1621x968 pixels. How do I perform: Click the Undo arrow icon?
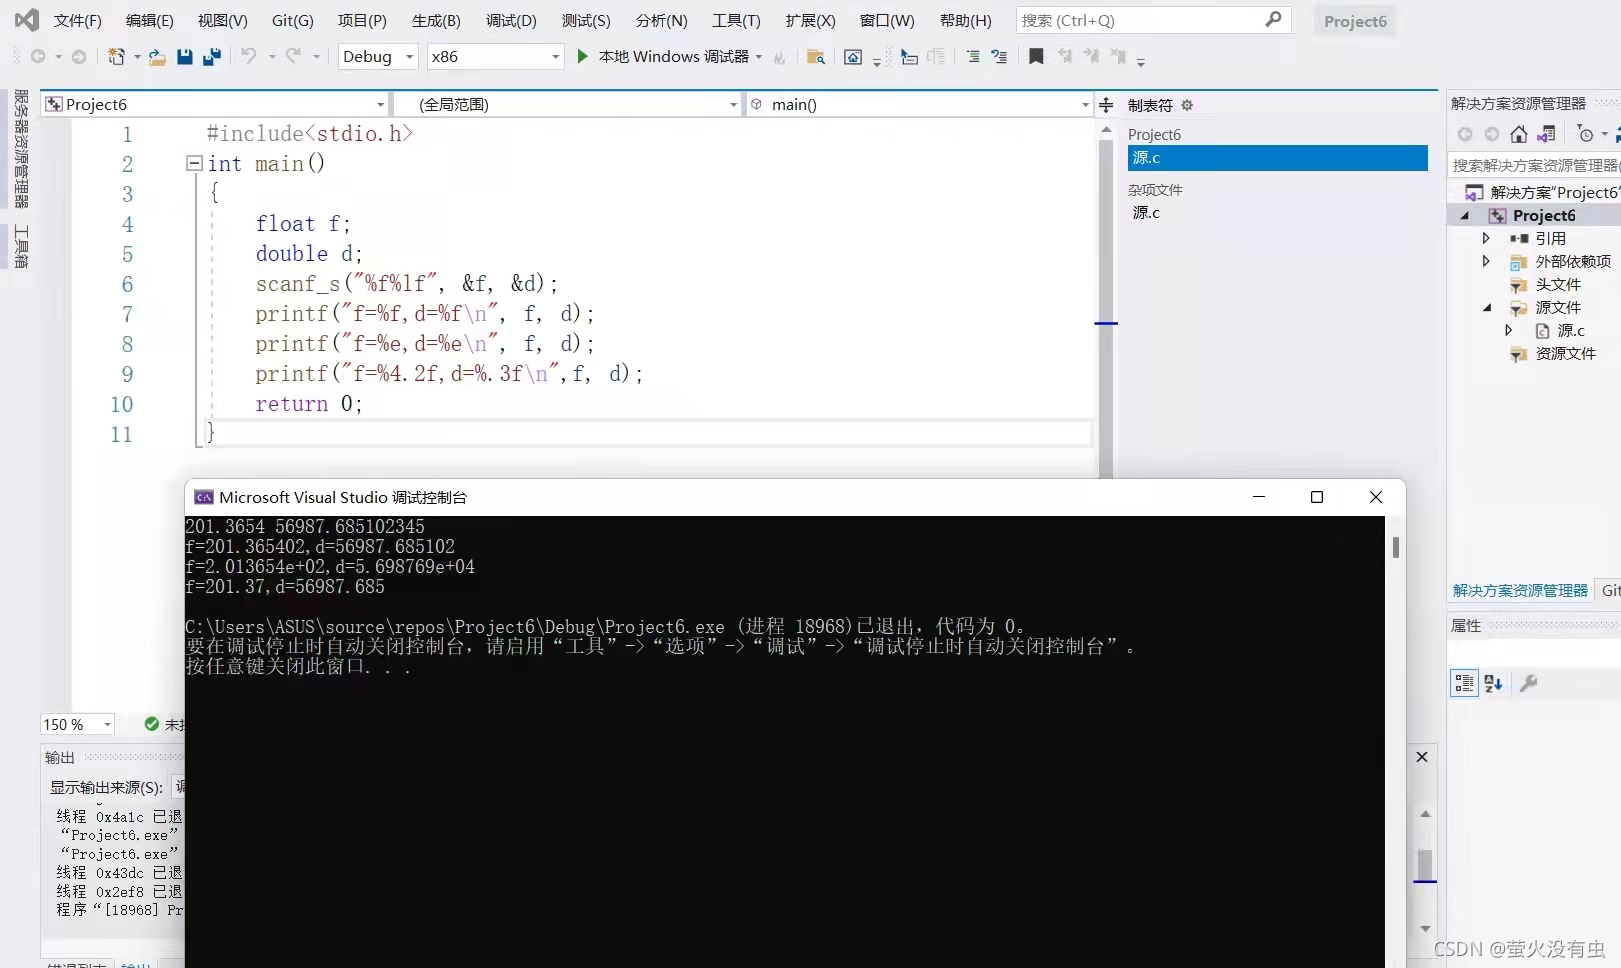[x=248, y=56]
